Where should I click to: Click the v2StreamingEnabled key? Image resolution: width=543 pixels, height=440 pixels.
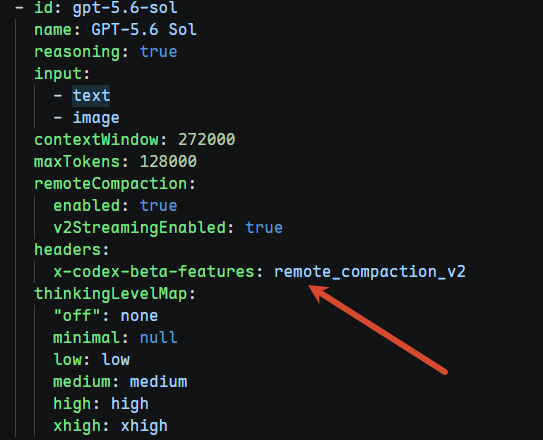coord(140,228)
